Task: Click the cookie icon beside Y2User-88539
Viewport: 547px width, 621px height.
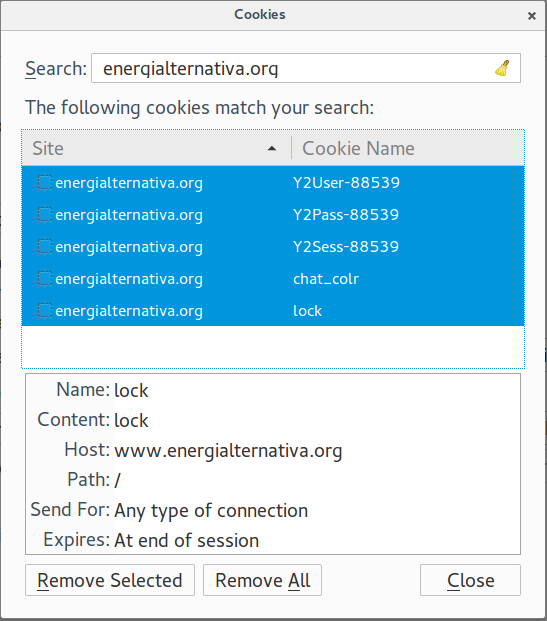Action: tap(45, 183)
